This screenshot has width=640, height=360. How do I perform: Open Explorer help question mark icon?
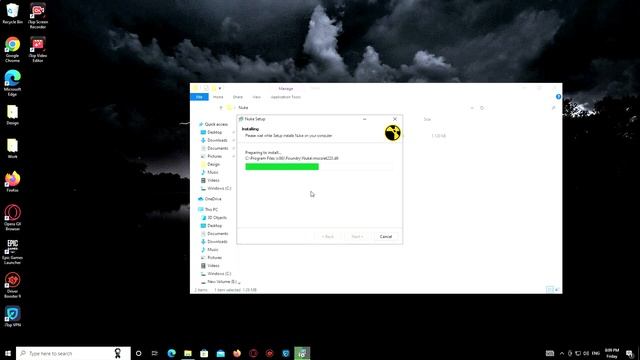(x=558, y=97)
